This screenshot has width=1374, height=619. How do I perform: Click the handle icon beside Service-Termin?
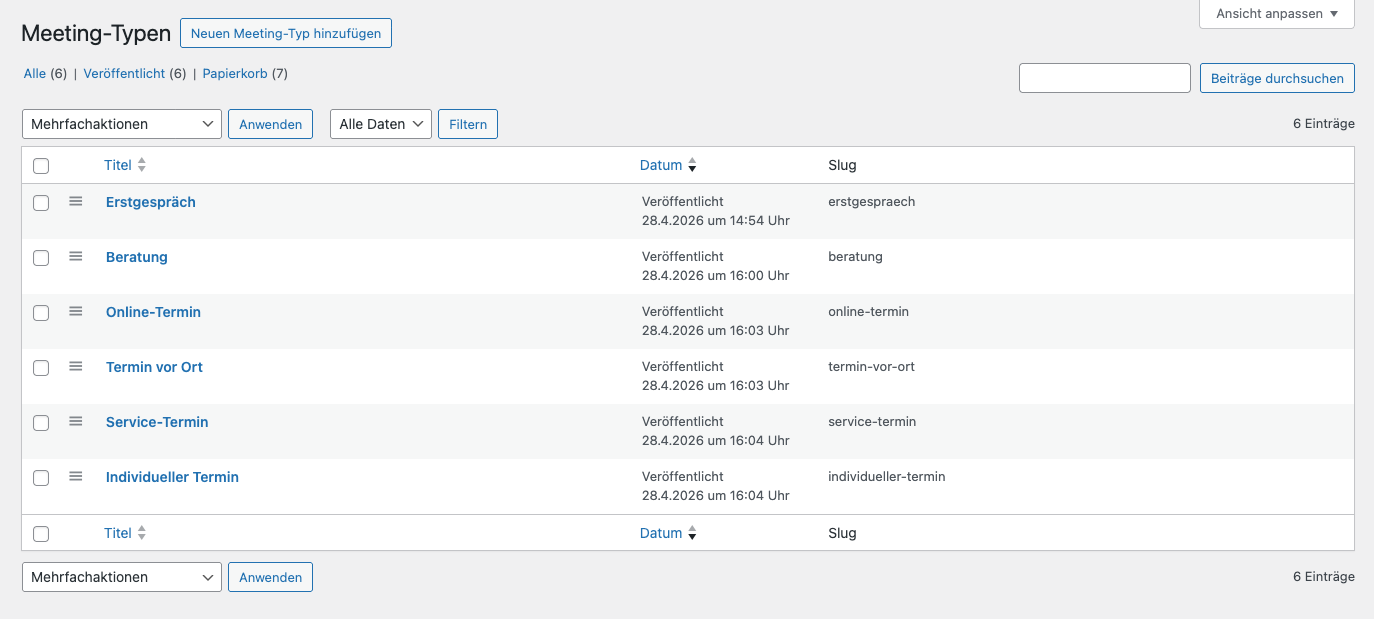pyautogui.click(x=75, y=421)
